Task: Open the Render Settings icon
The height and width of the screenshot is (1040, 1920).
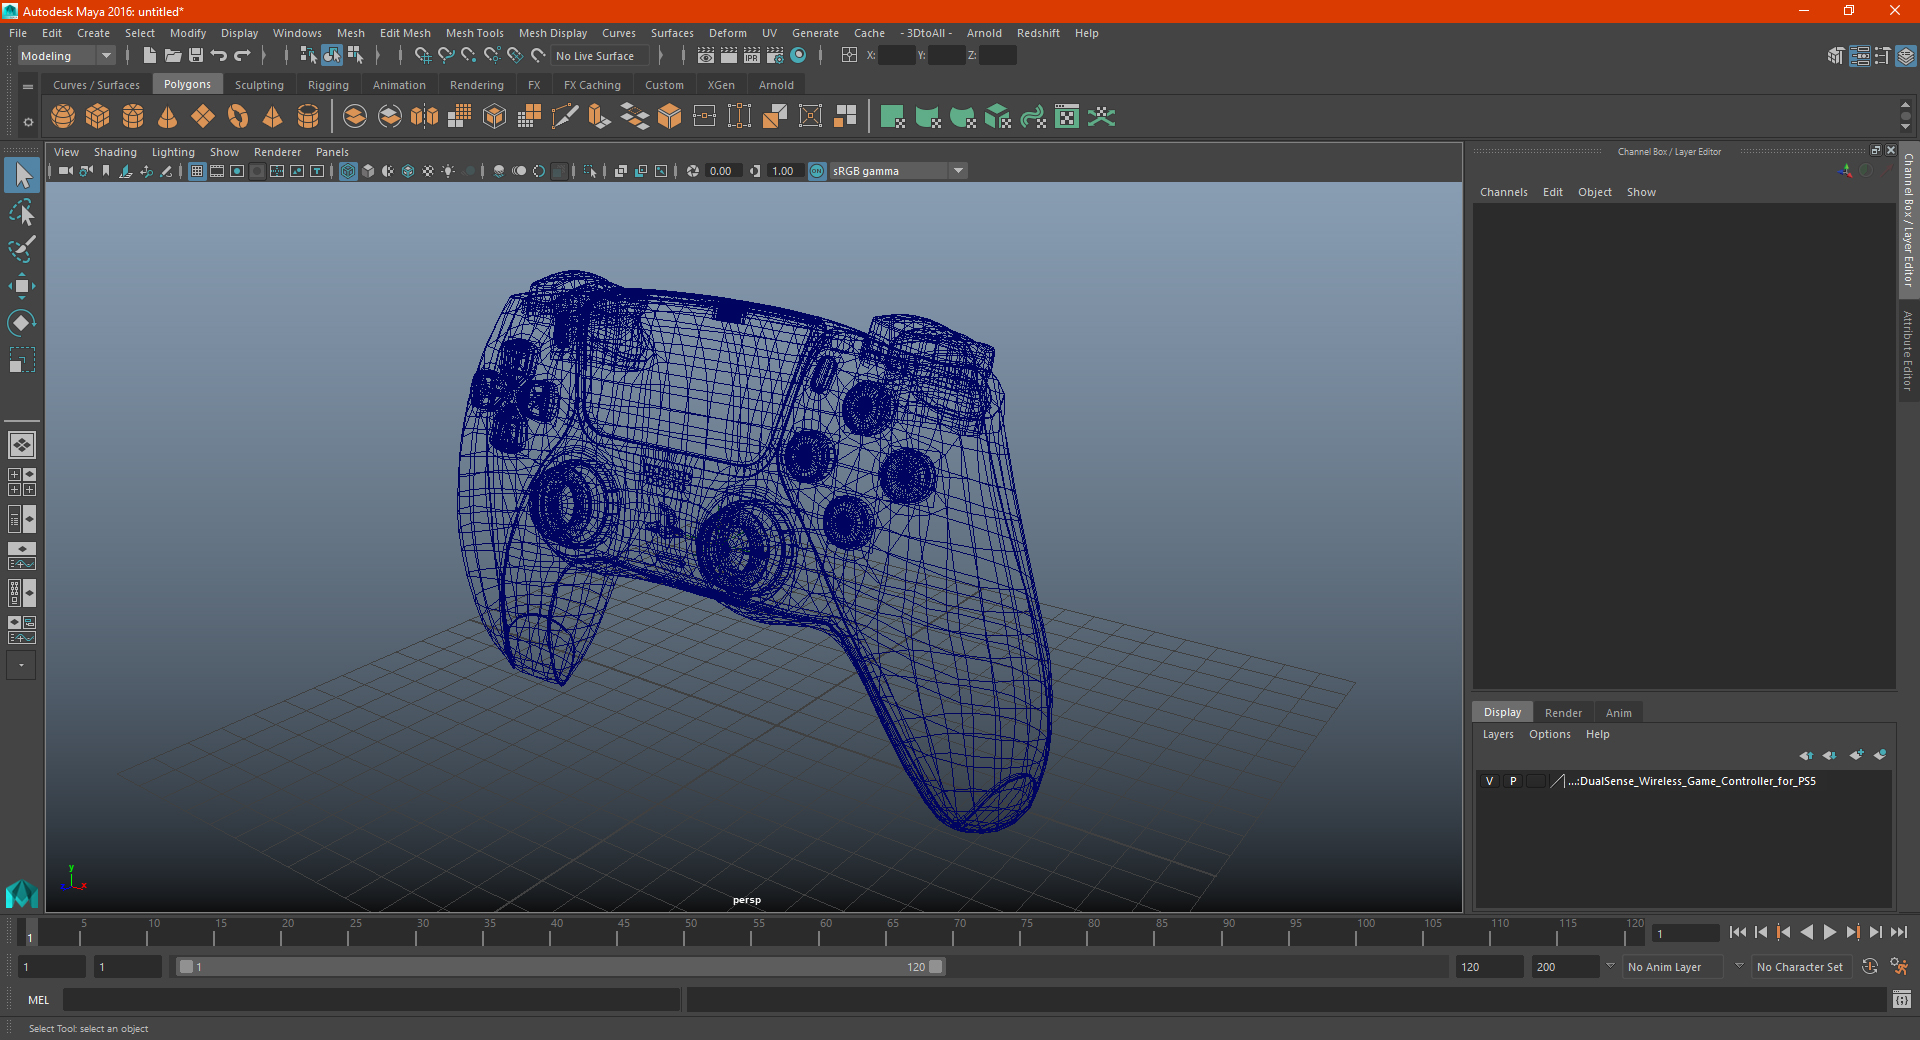Action: point(775,56)
